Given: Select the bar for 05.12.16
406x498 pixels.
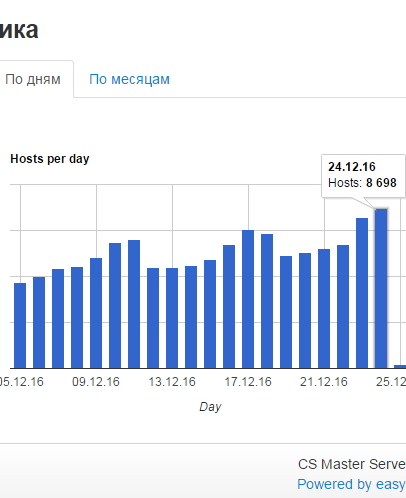Looking at the screenshot, I should point(20,326).
